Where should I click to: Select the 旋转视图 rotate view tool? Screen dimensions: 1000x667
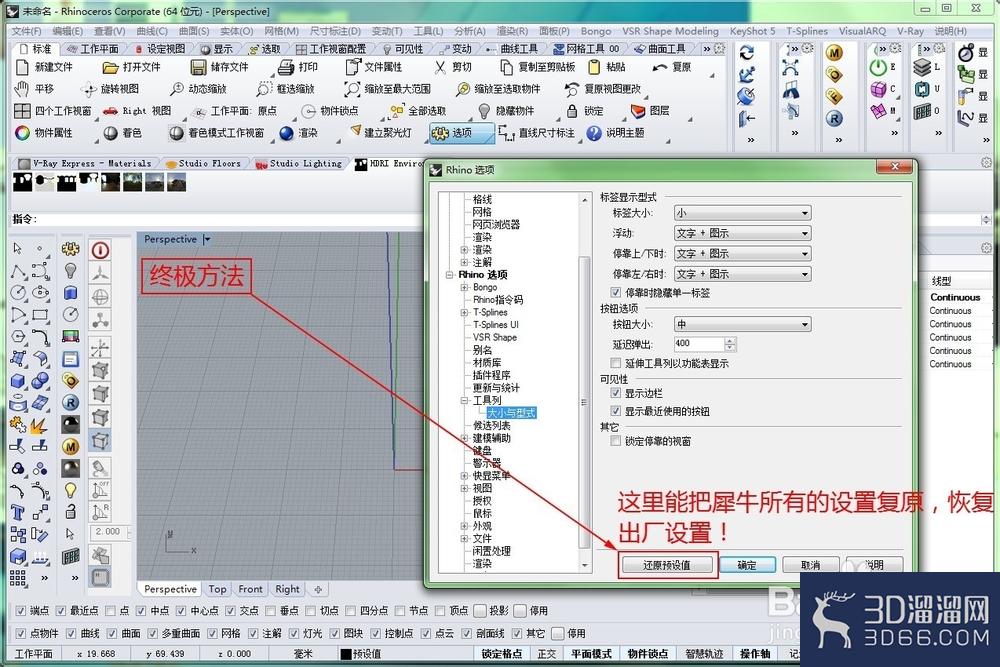tap(89, 89)
